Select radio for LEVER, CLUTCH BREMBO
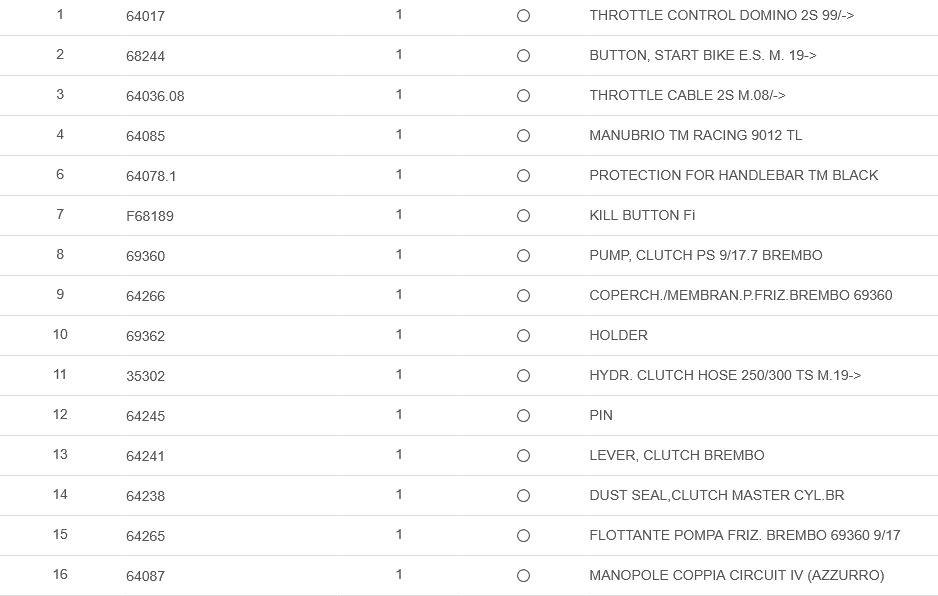The width and height of the screenshot is (938, 596). pyautogui.click(x=523, y=456)
